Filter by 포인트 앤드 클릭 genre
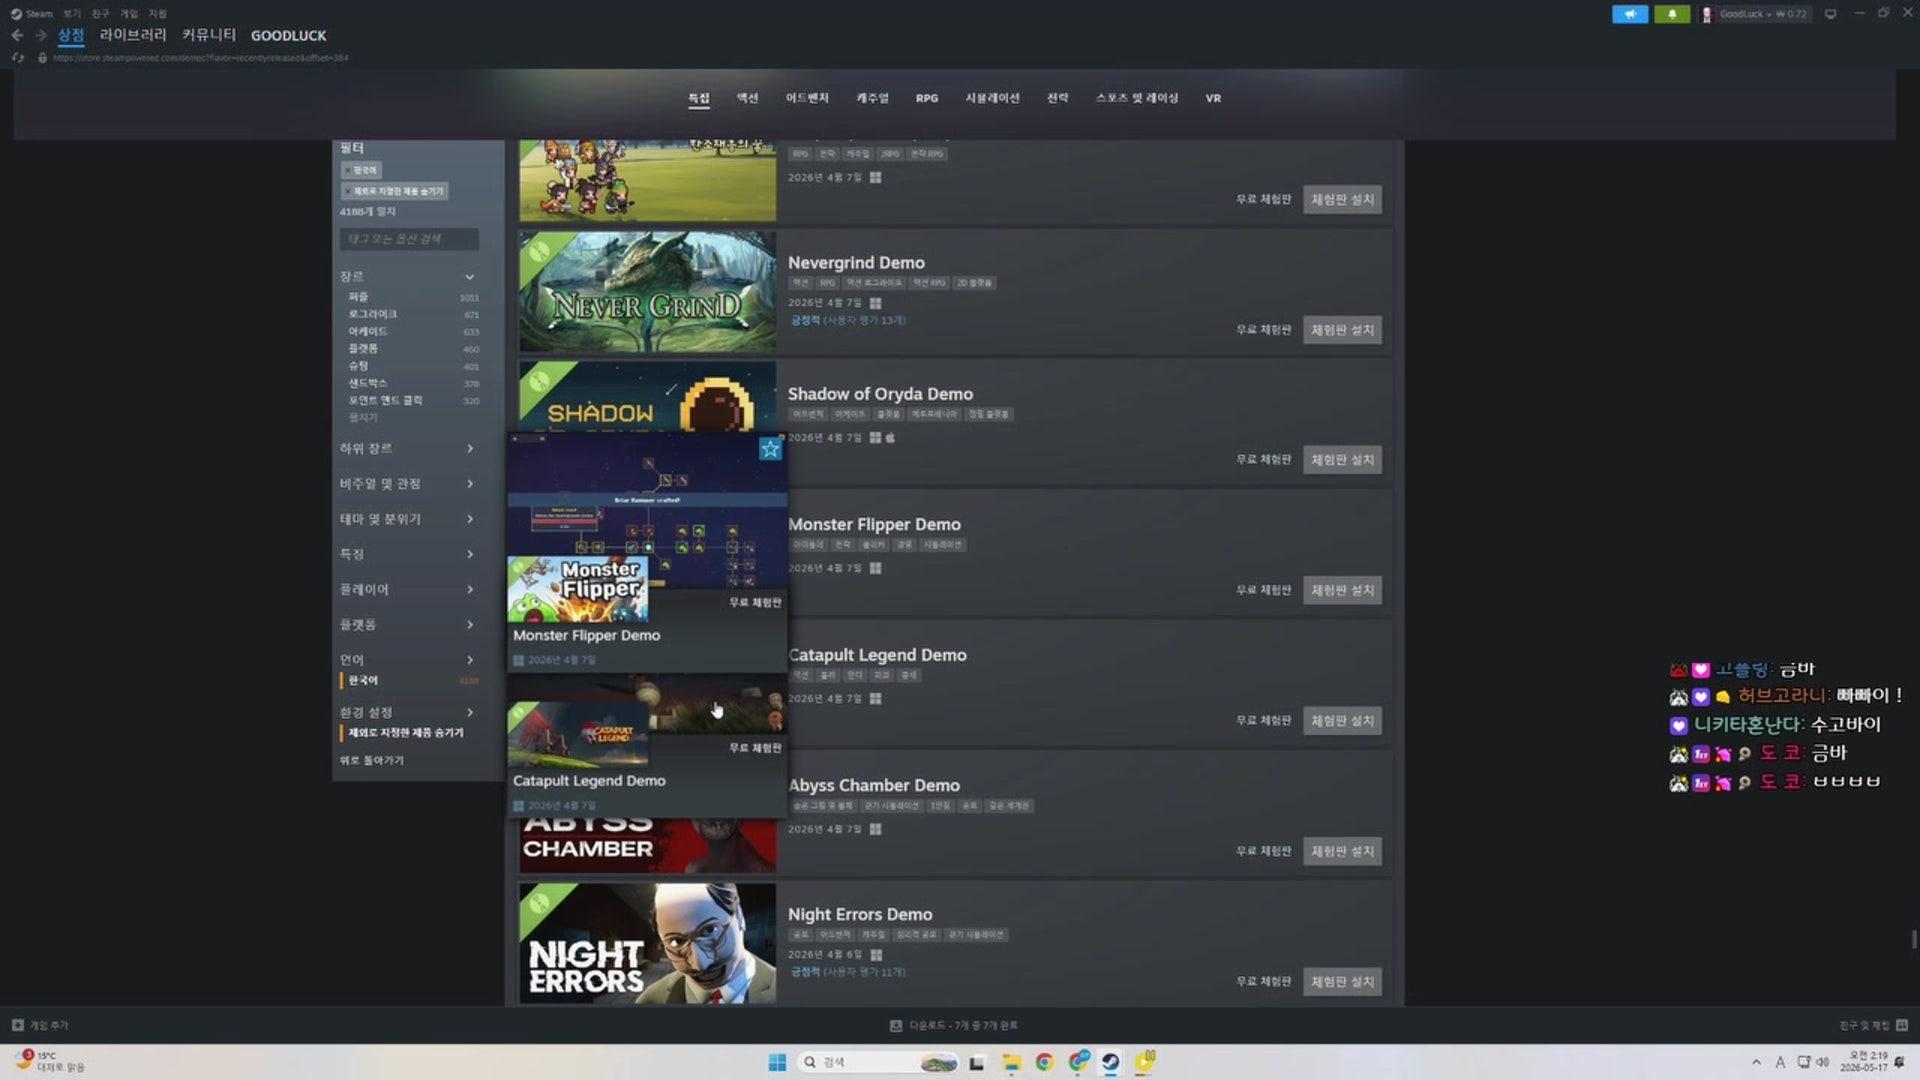Screen dimensions: 1920x1080 tap(385, 400)
